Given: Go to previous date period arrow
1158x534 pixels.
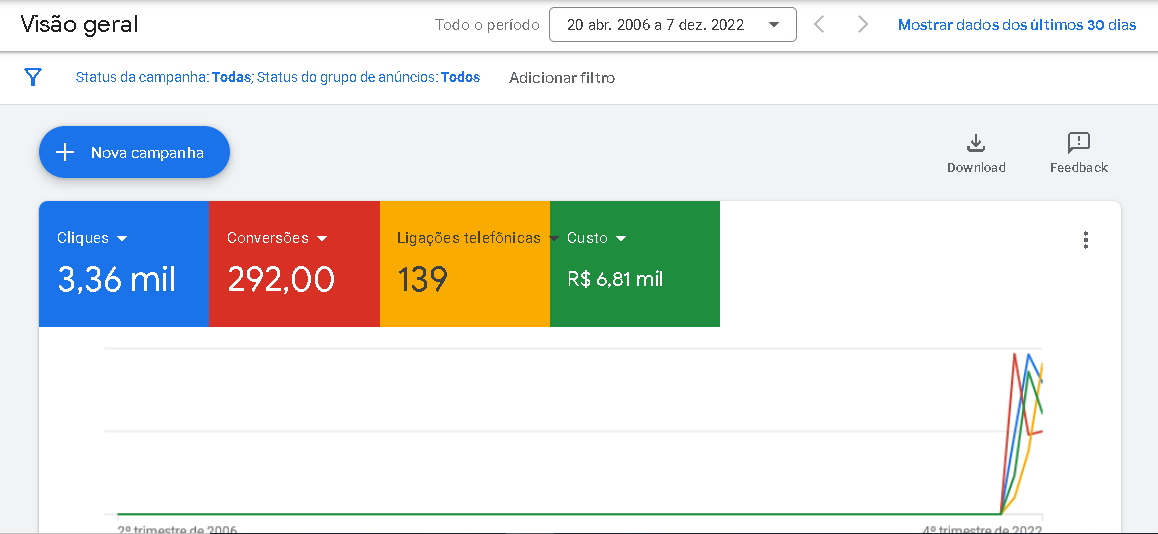Looking at the screenshot, I should coord(818,24).
